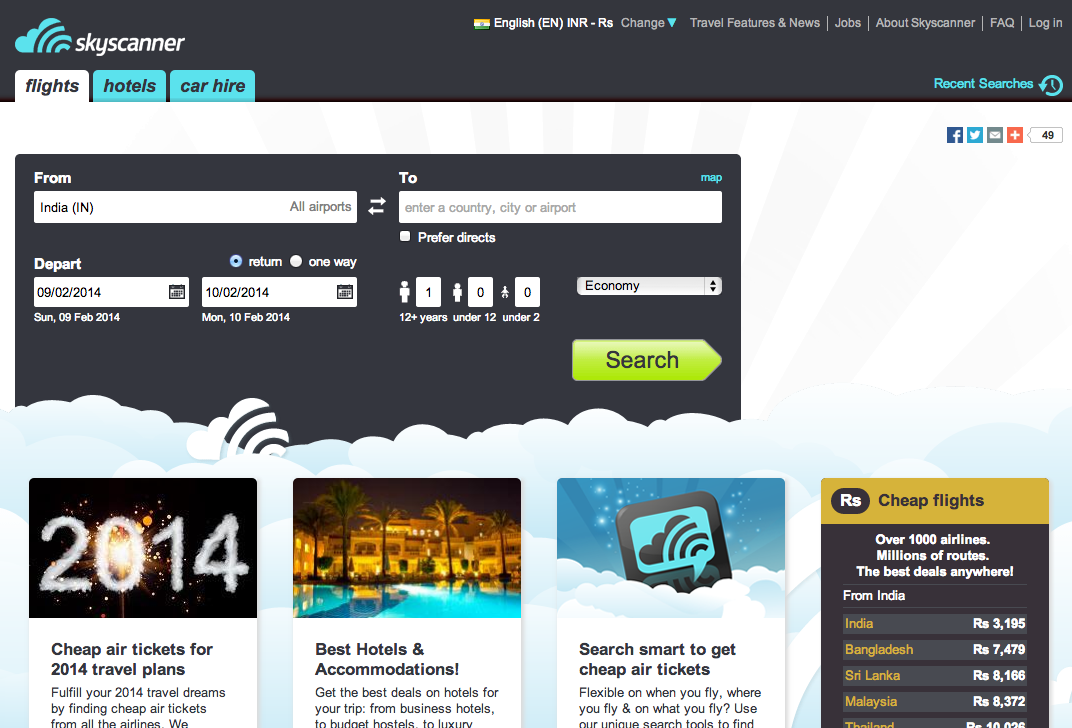Screen dimensions: 1072x728
Task: Open Travel Features & News
Action: (x=755, y=23)
